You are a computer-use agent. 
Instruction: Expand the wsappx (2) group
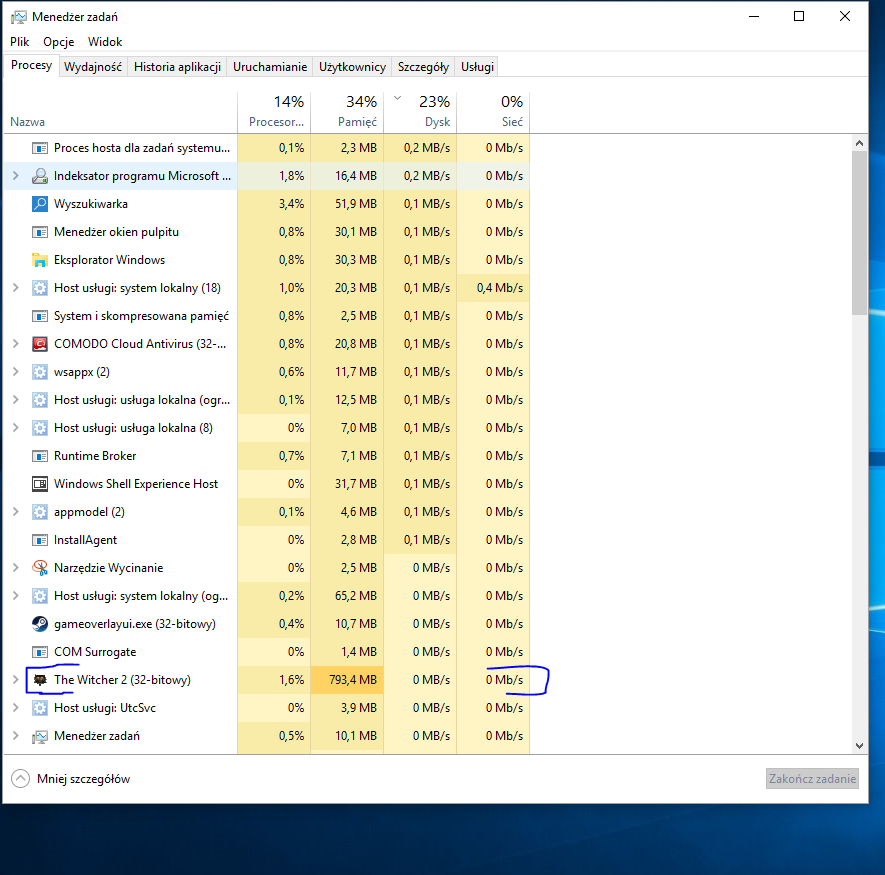pyautogui.click(x=16, y=372)
